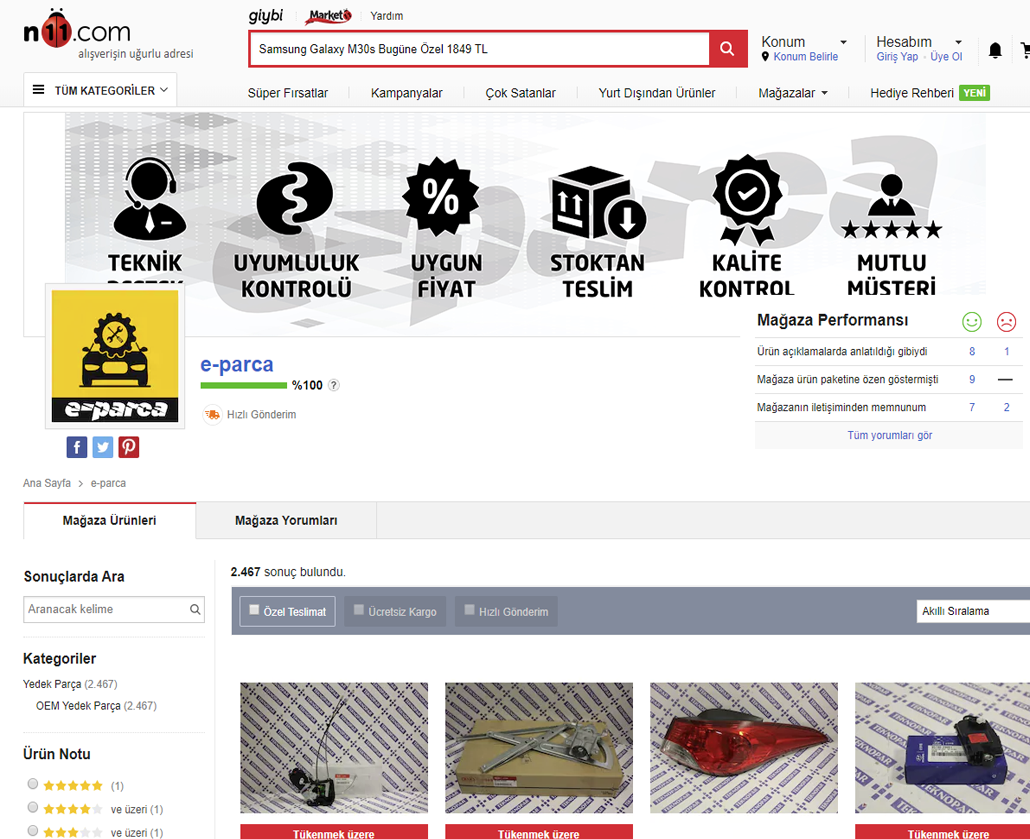Click the Giriş Yap link

tap(897, 57)
